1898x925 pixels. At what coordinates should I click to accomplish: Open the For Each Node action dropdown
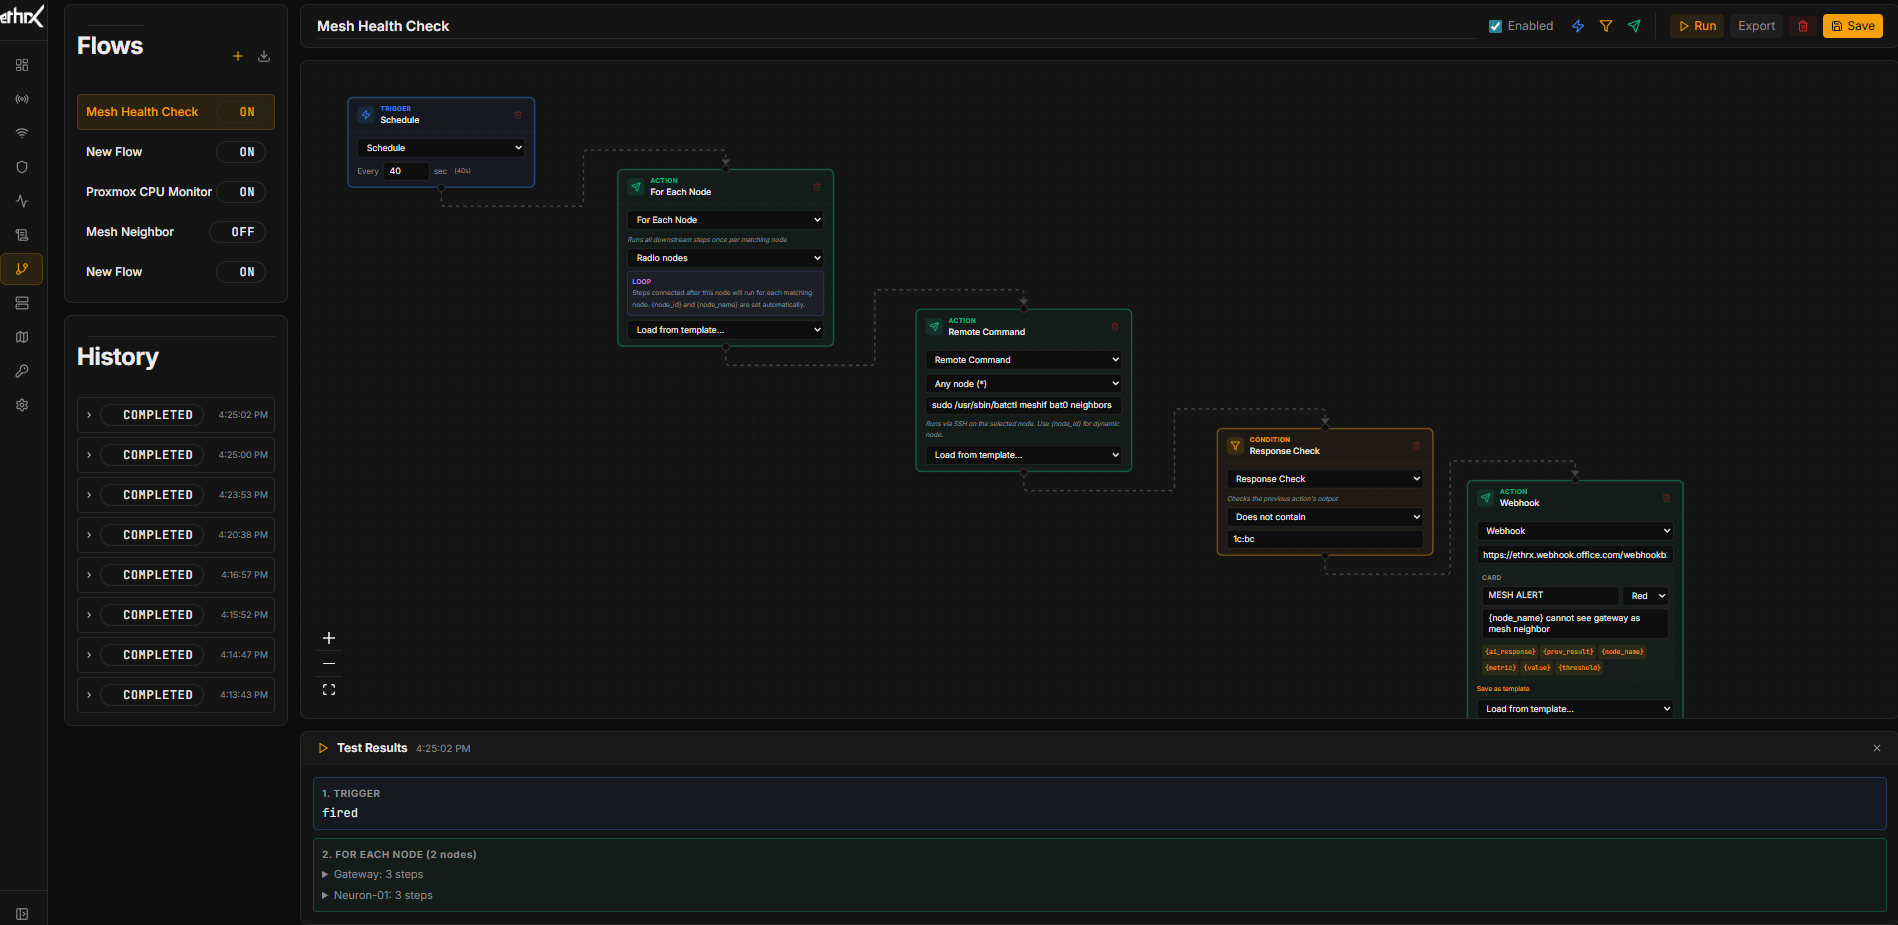(726, 220)
